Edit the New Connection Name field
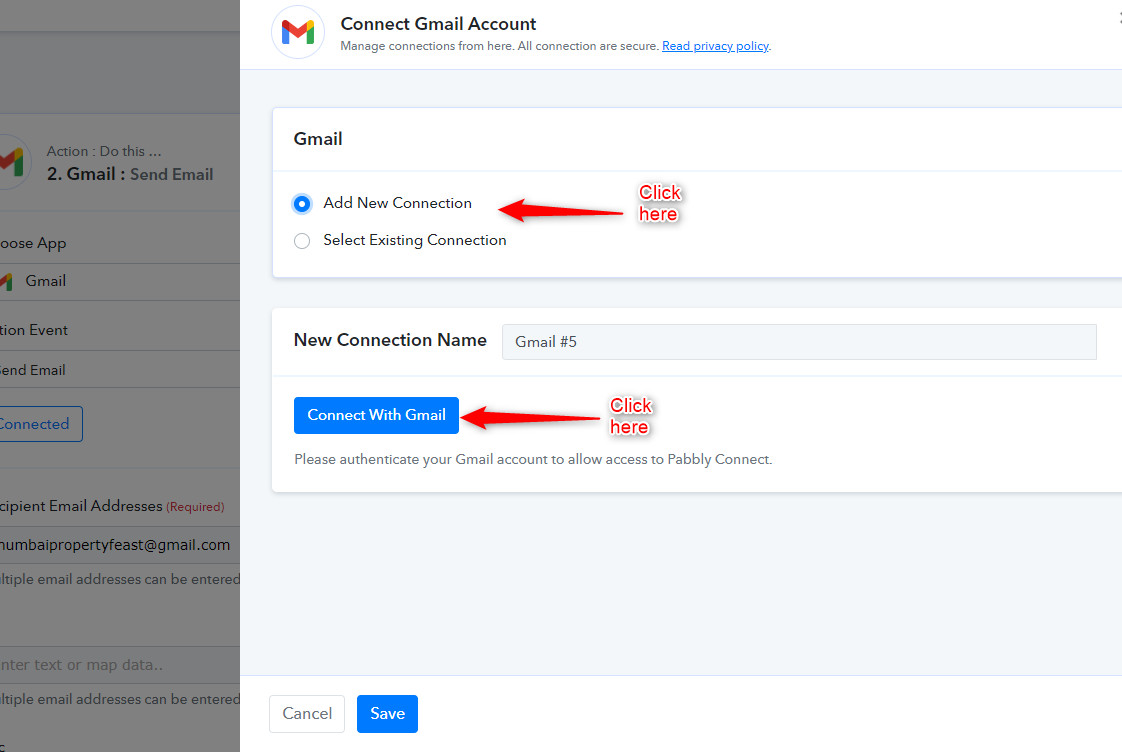The image size is (1122, 752). click(799, 342)
